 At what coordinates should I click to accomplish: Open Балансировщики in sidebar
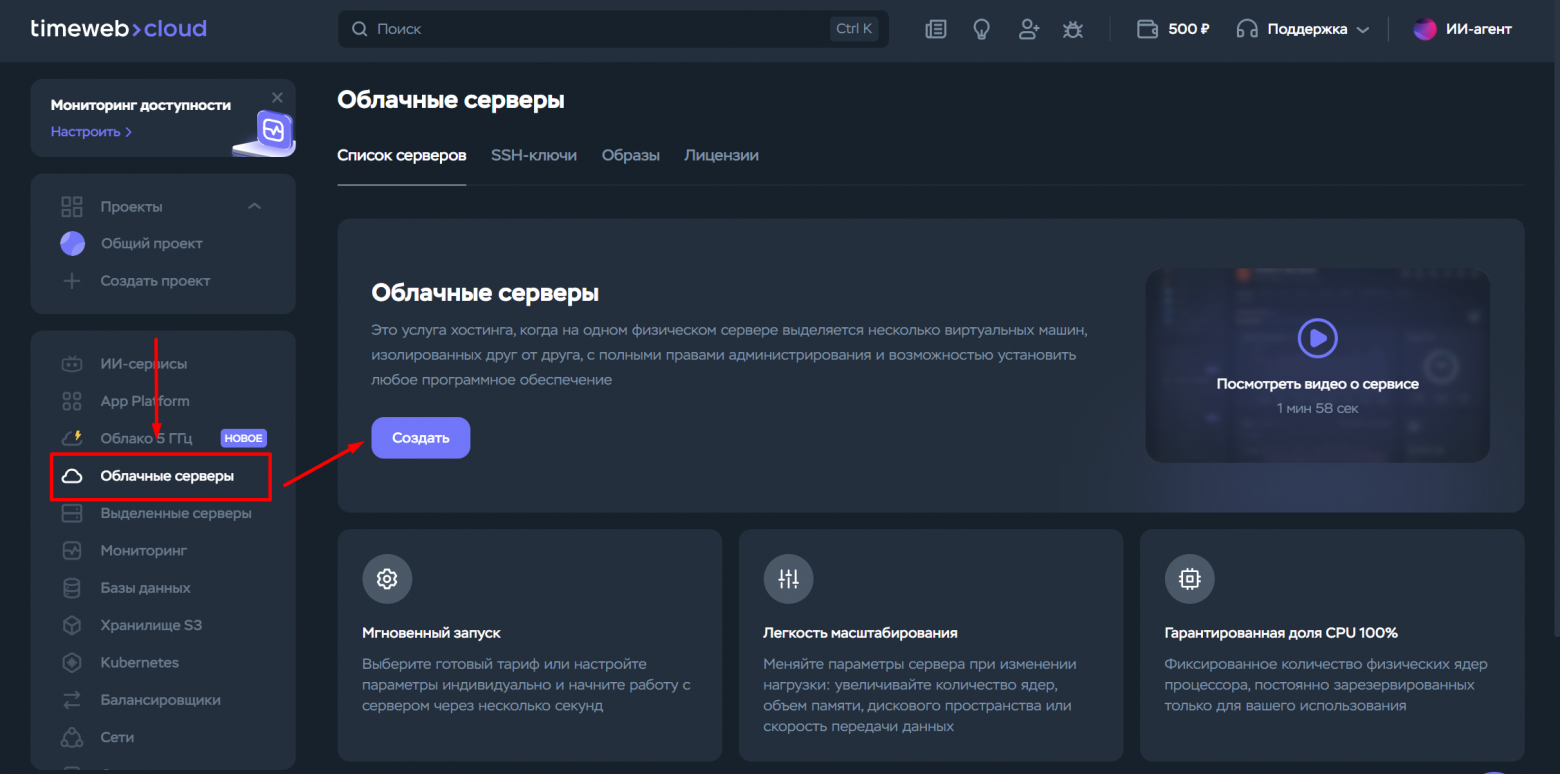(x=160, y=700)
